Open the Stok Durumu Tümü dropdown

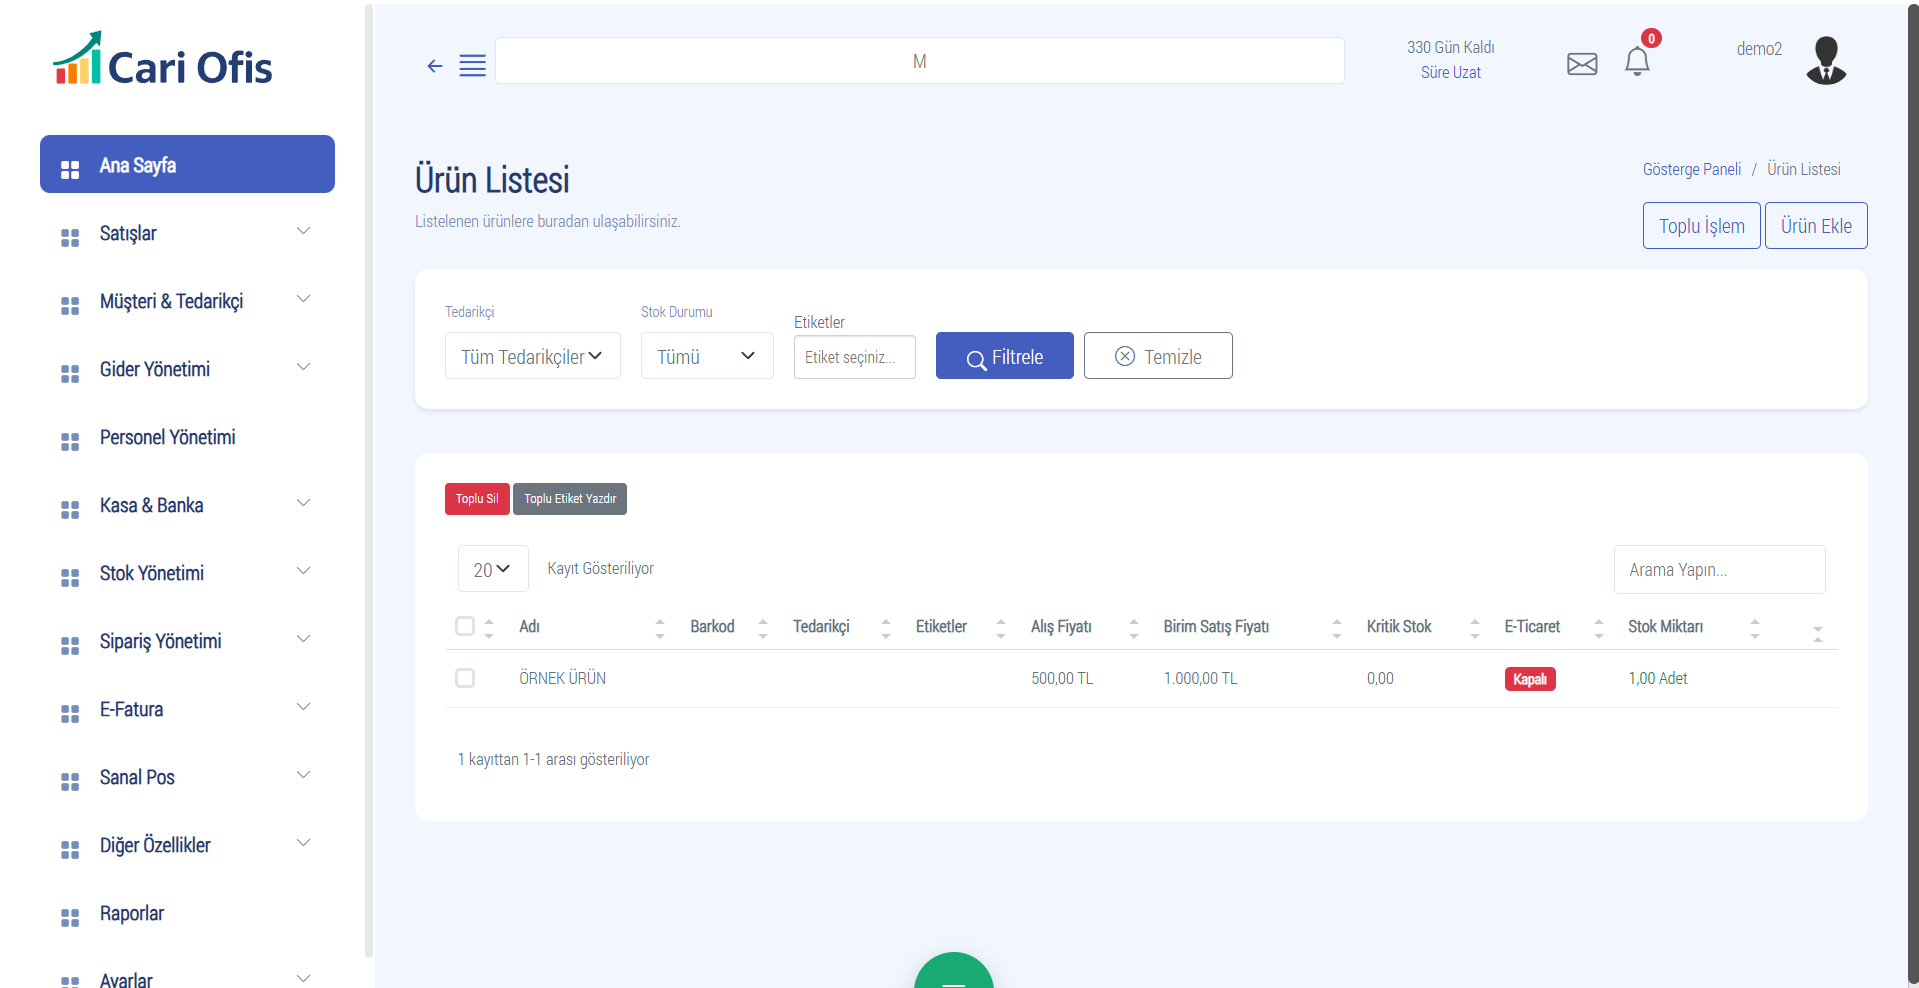click(706, 356)
